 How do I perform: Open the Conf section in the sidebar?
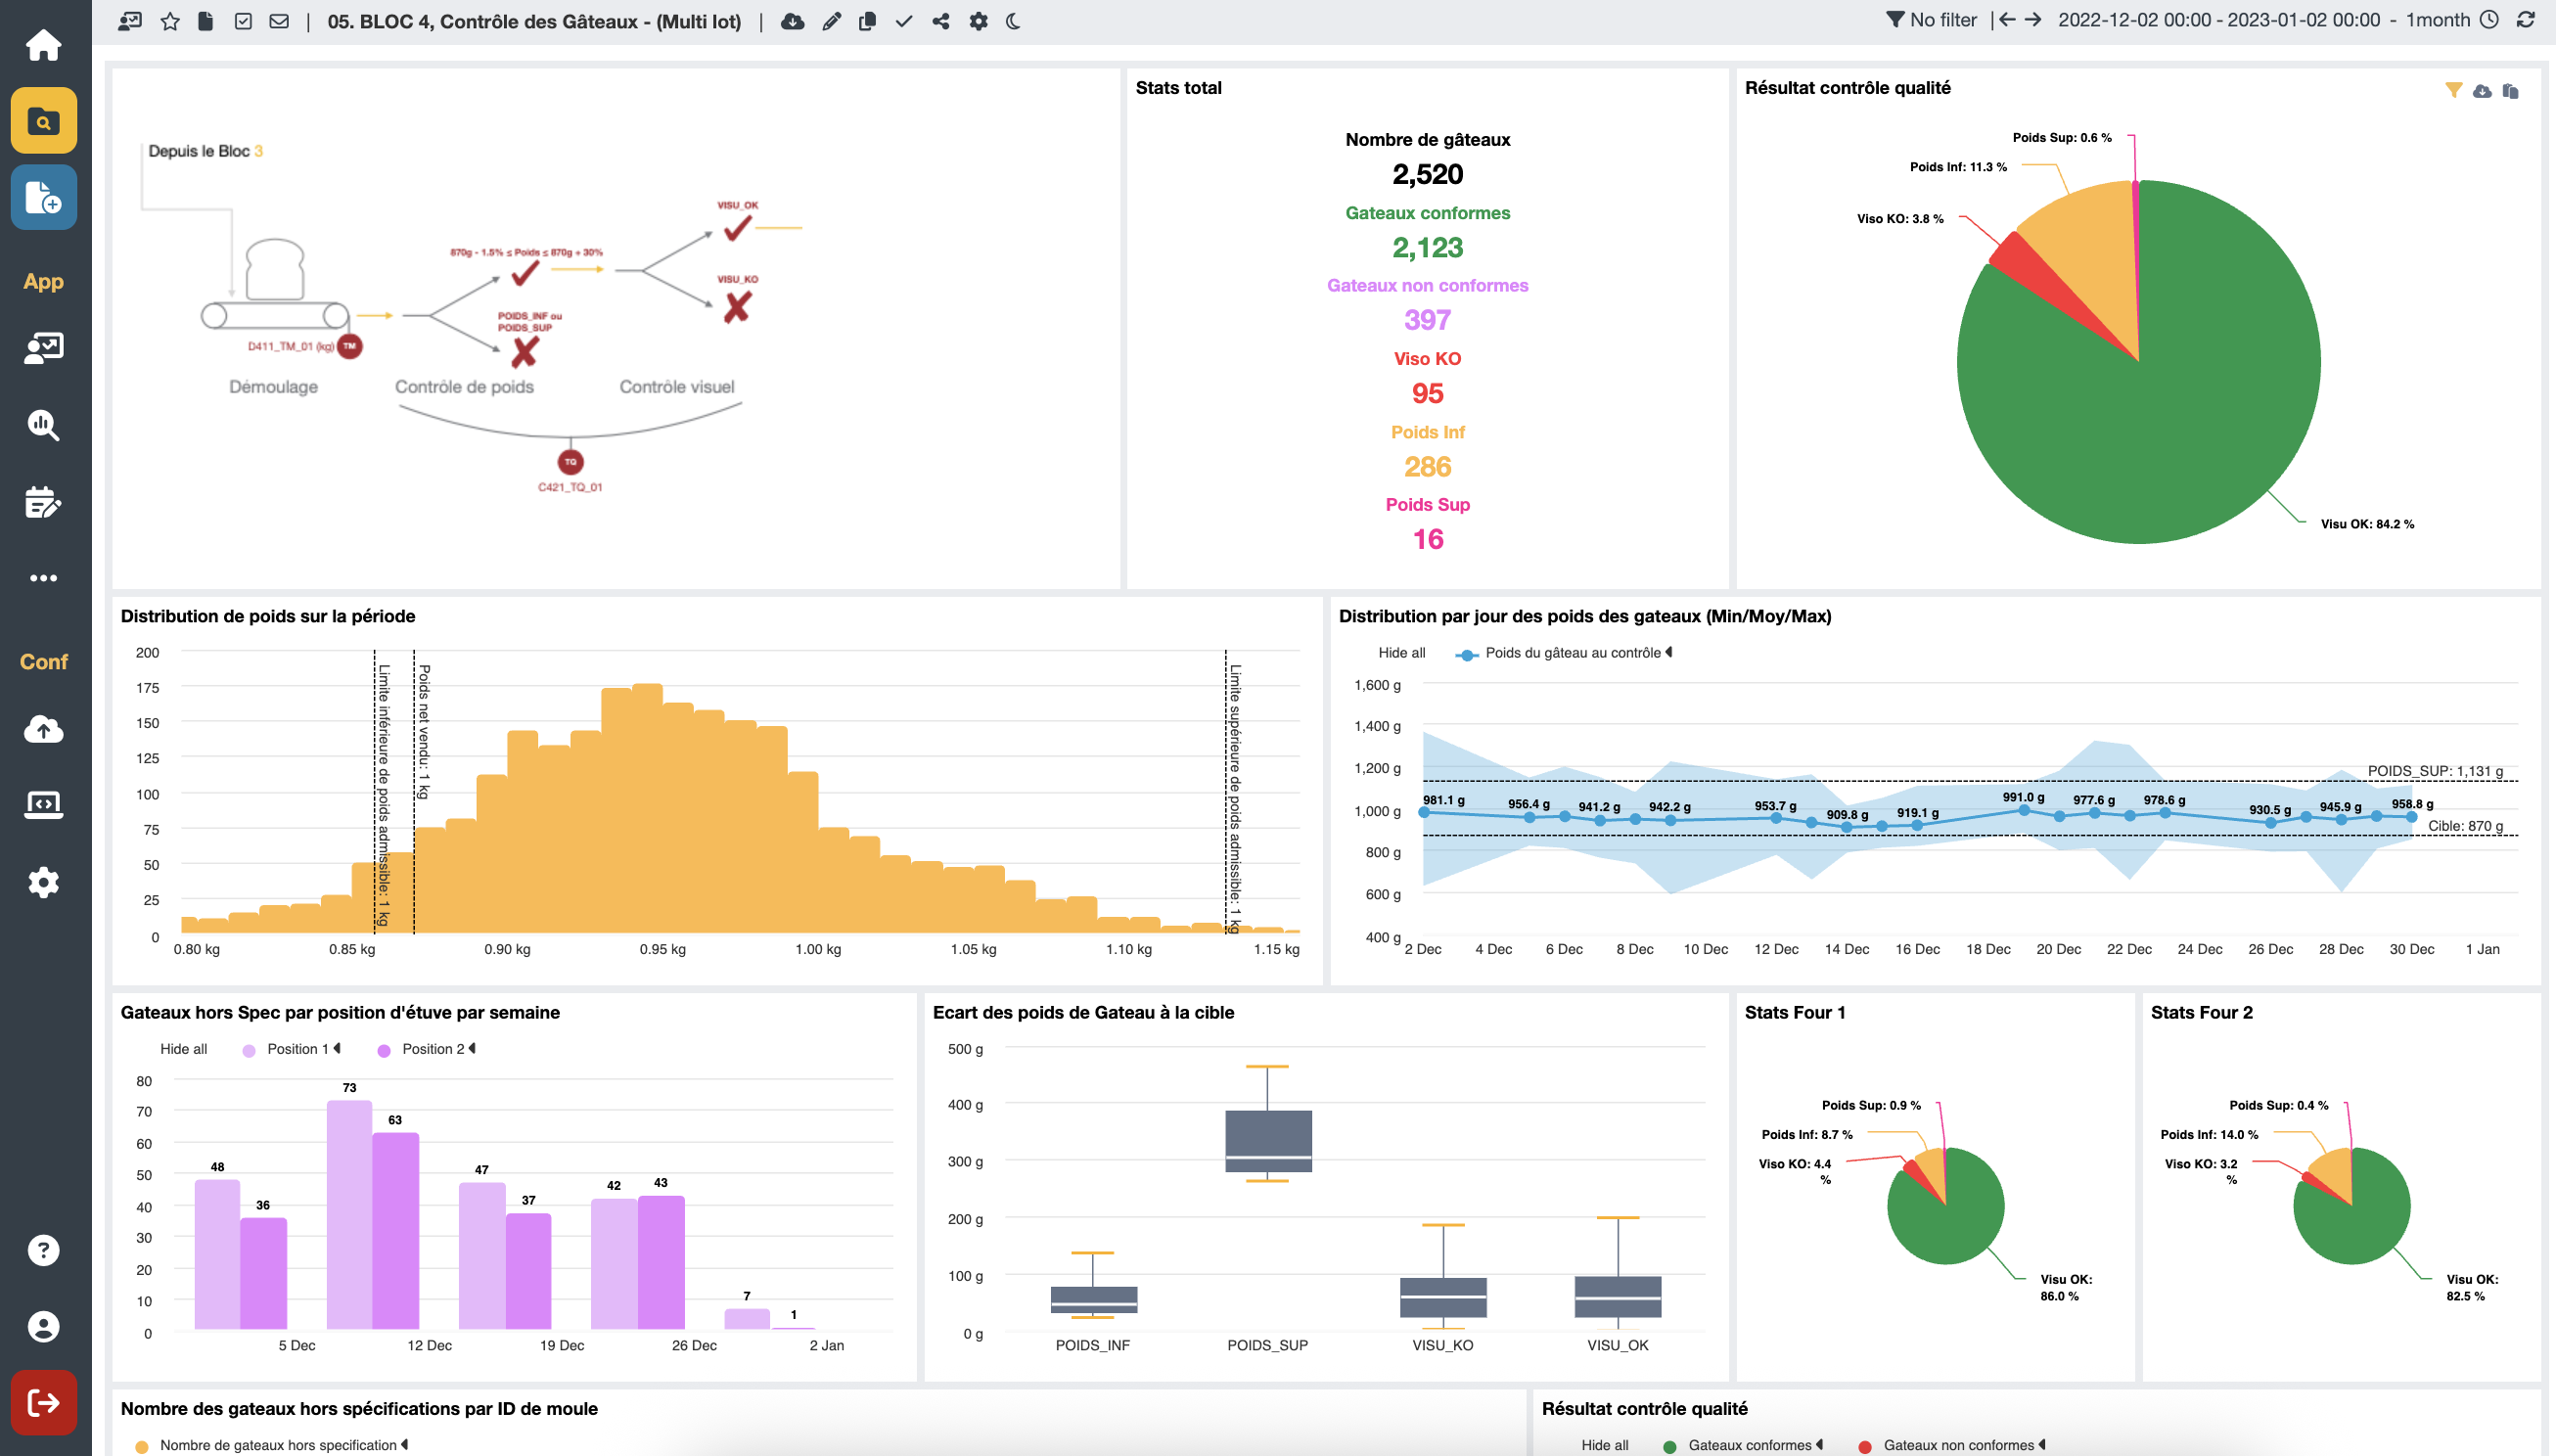coord(43,661)
